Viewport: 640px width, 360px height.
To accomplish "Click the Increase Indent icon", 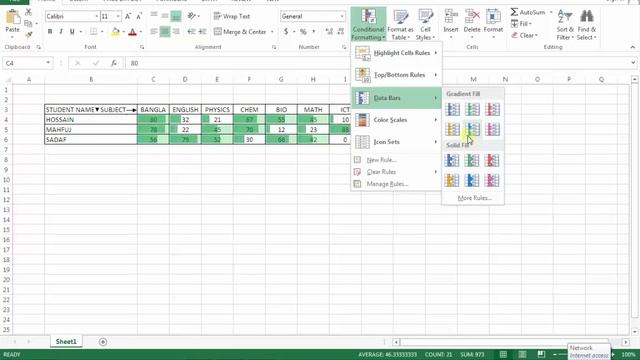I will click(x=202, y=31).
